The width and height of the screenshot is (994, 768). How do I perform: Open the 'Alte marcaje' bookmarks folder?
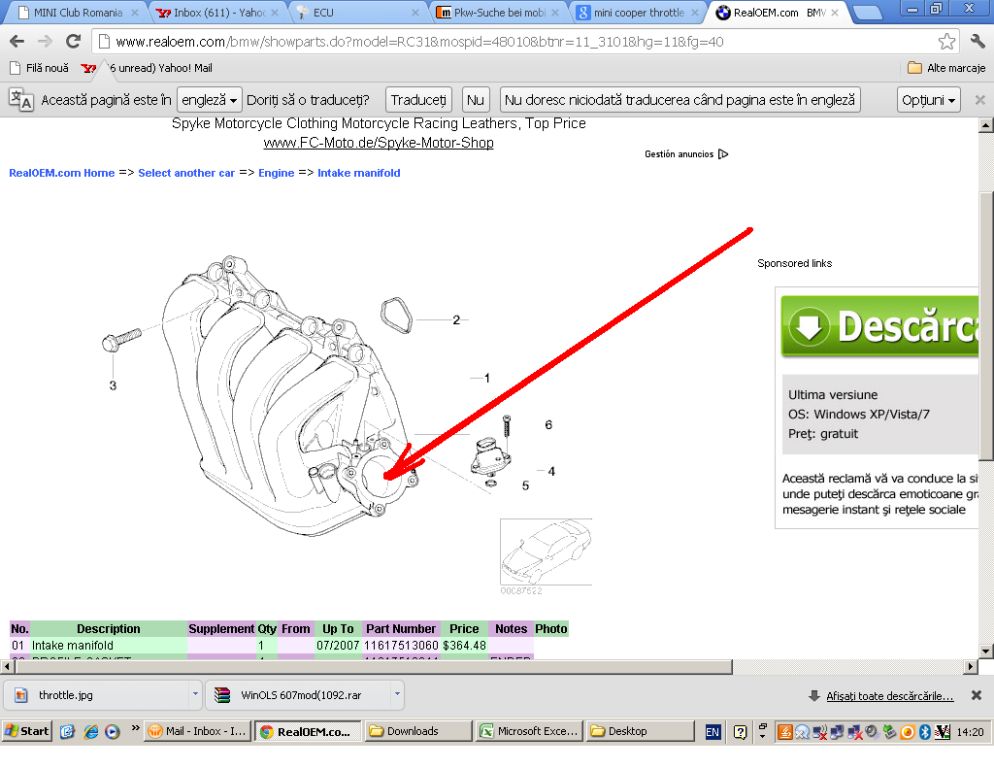tap(945, 68)
